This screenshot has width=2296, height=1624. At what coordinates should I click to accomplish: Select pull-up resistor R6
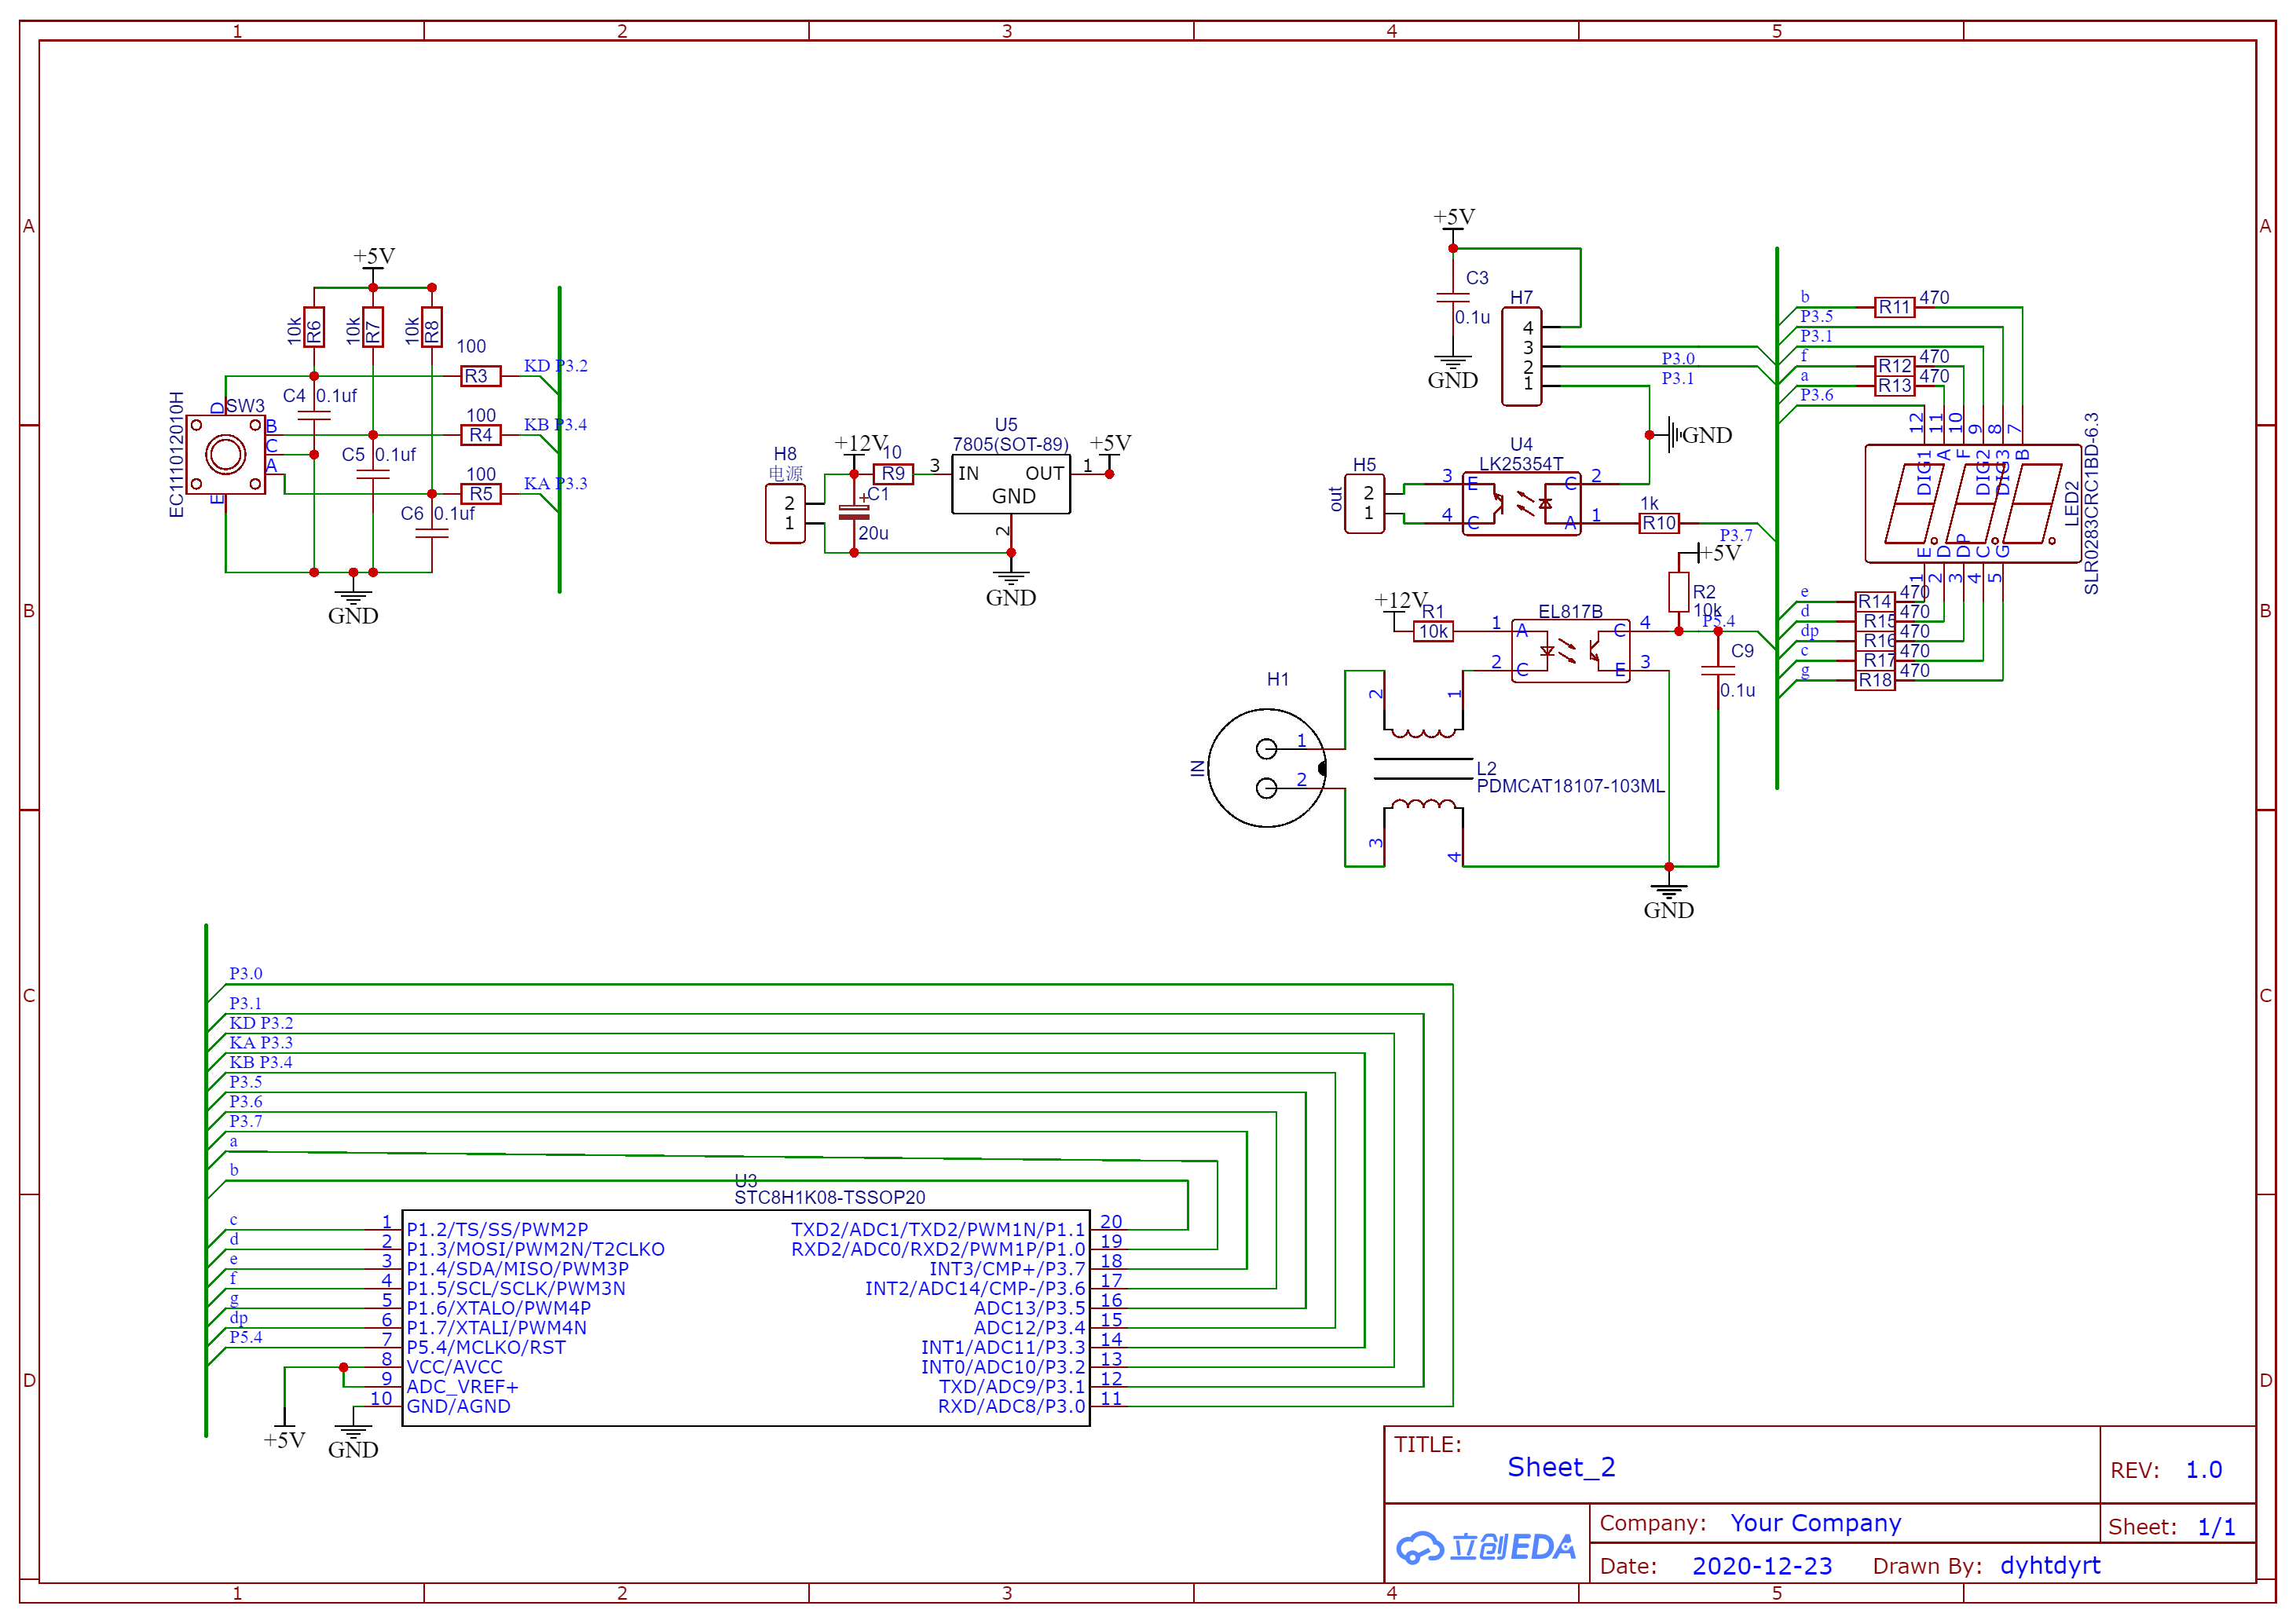pyautogui.click(x=314, y=327)
